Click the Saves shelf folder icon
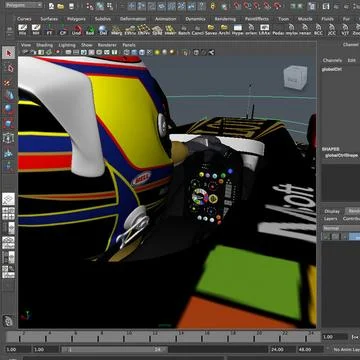 (211, 29)
